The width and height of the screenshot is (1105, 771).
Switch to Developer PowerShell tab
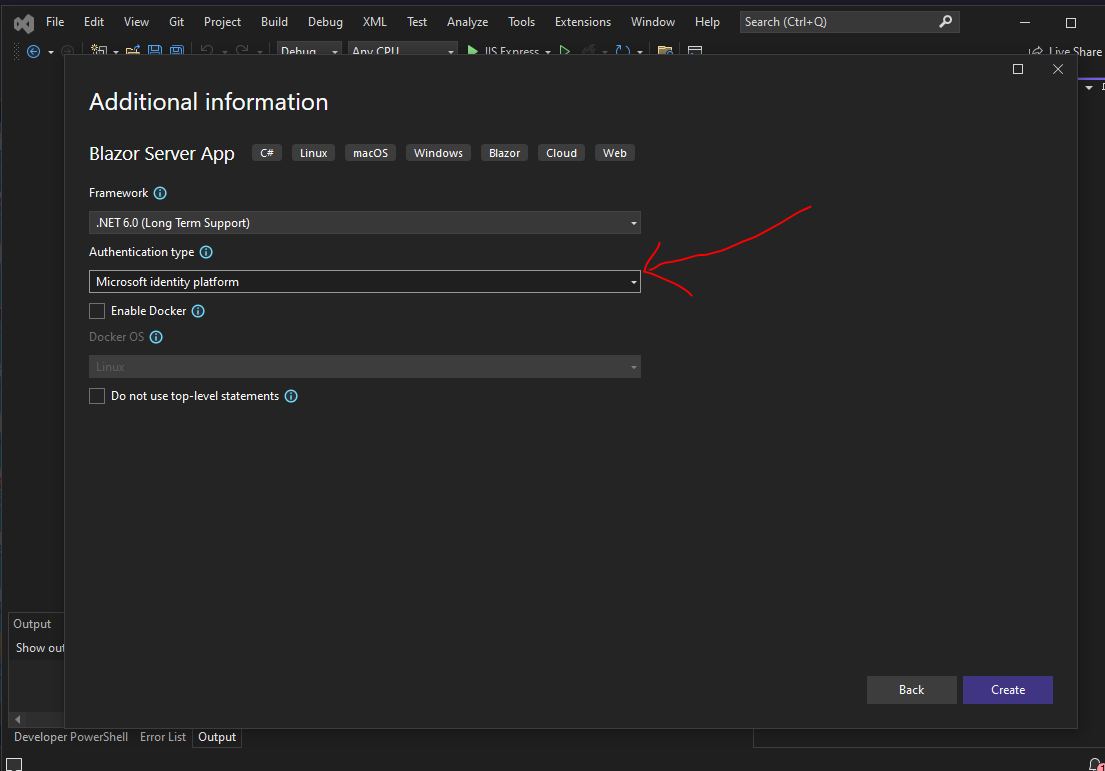tap(71, 737)
